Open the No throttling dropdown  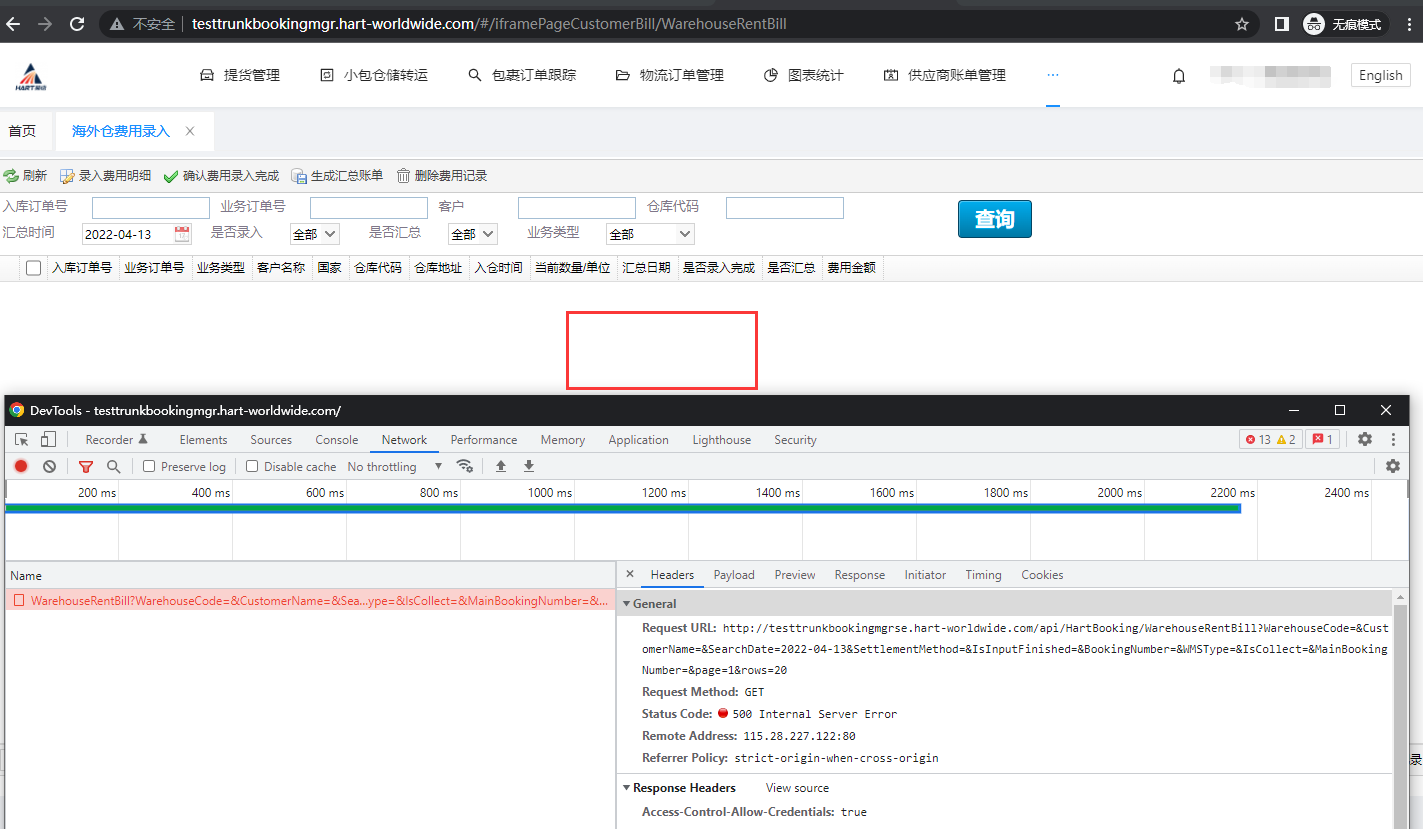(395, 466)
